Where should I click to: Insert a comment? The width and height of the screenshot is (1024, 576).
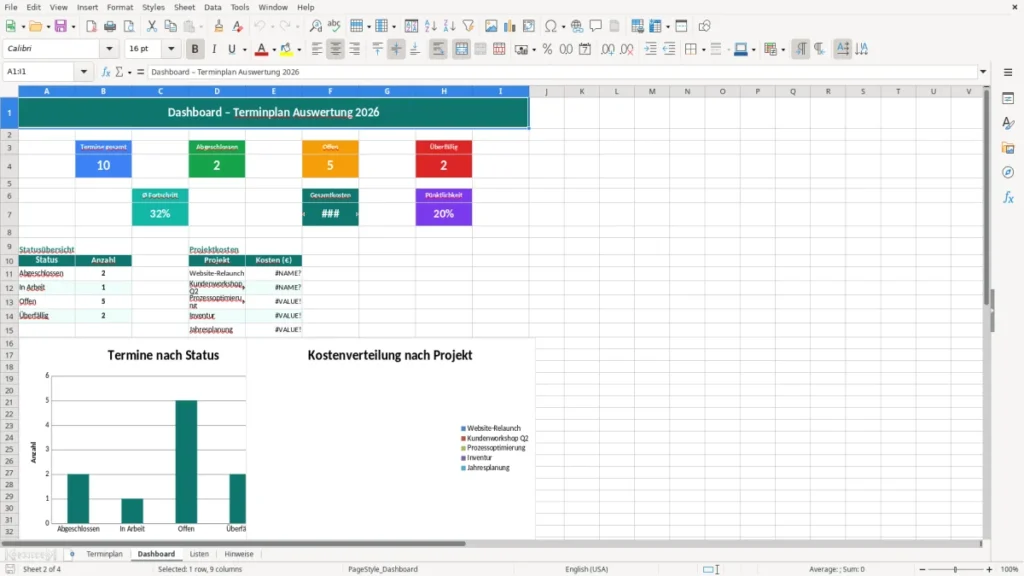pos(596,26)
